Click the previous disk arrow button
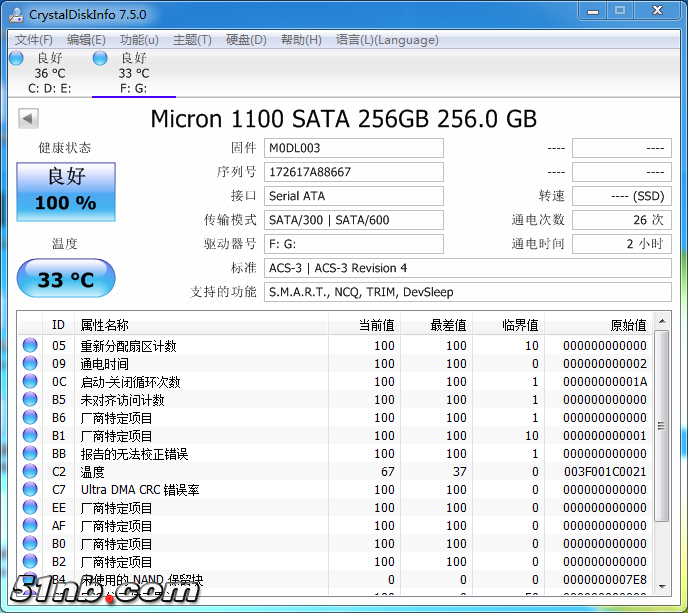The width and height of the screenshot is (688, 613). [x=29, y=119]
